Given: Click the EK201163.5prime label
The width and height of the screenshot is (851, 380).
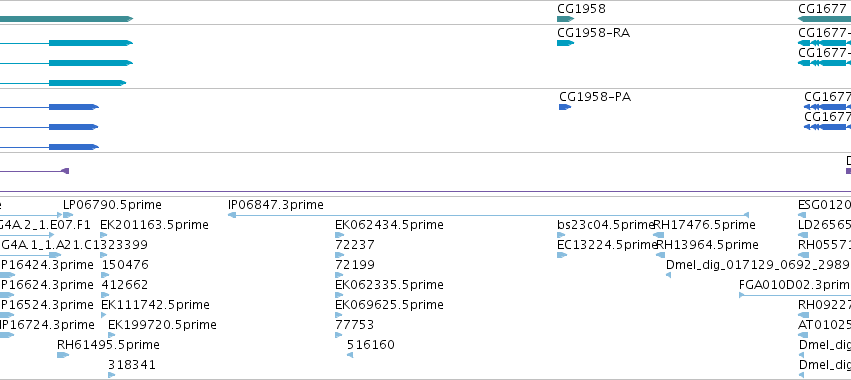Looking at the screenshot, I should 154,225.
